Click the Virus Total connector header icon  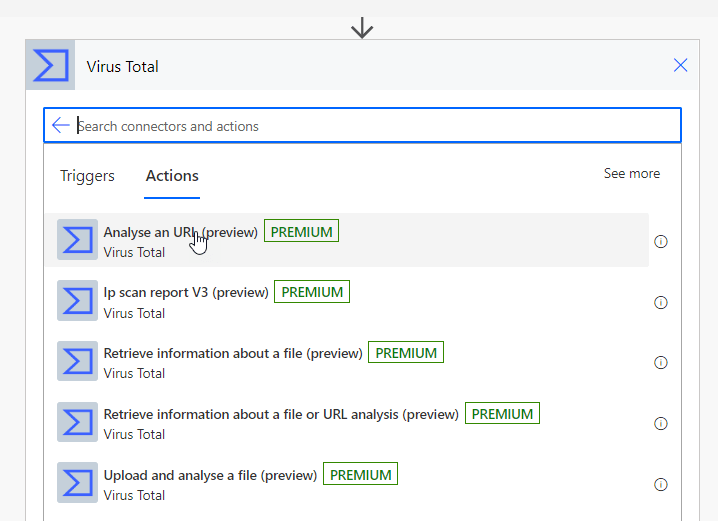pos(50,66)
